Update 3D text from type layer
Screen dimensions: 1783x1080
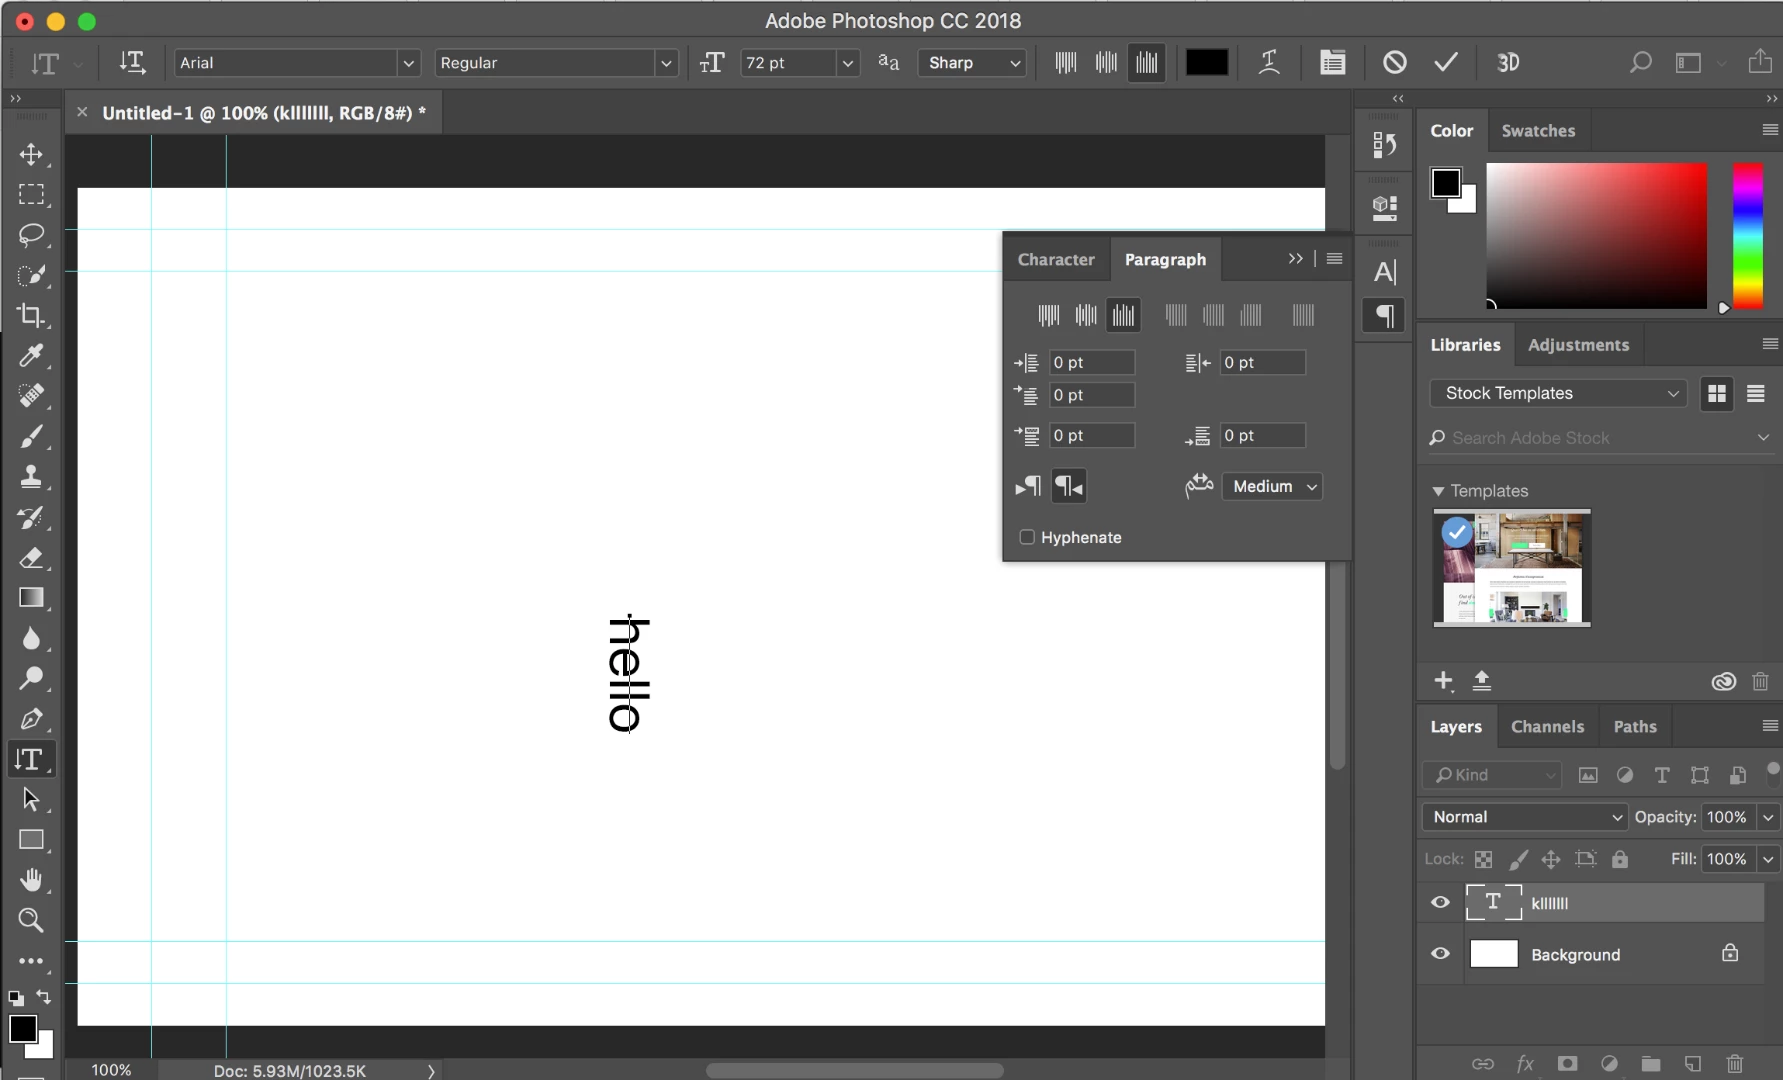1508,63
